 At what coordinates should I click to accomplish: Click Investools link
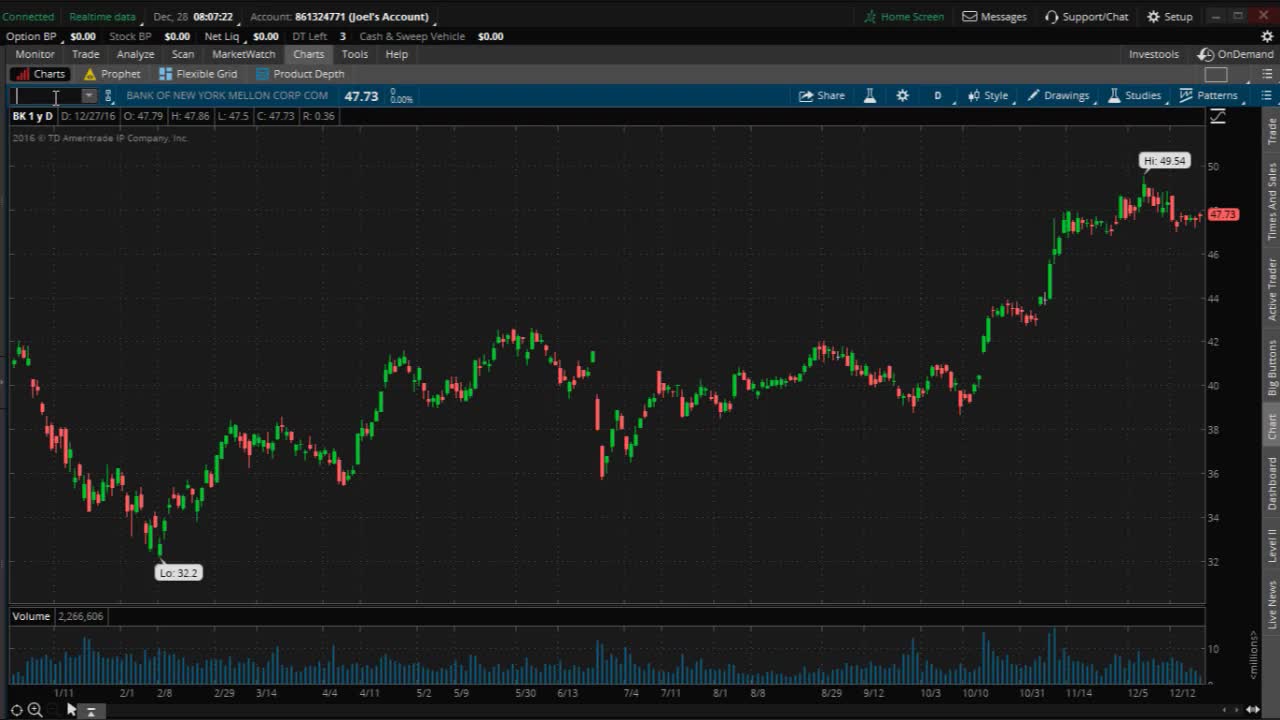[1153, 54]
